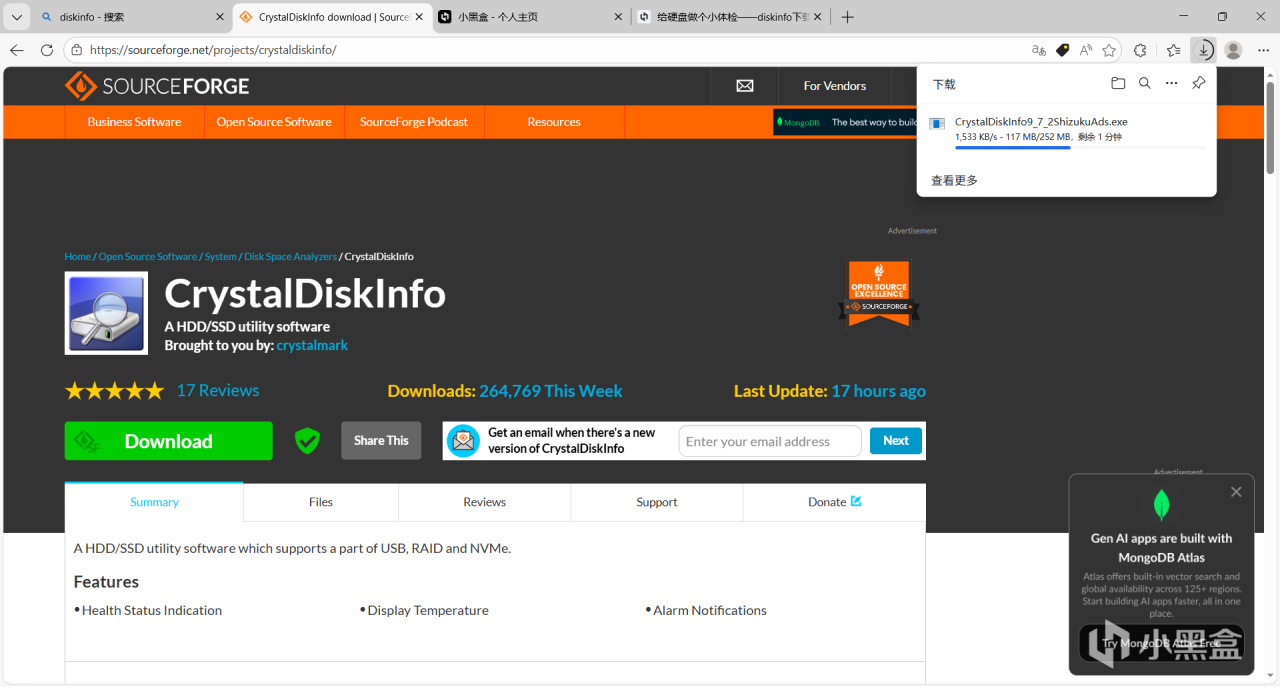Open the Resources nav menu

[x=554, y=122]
